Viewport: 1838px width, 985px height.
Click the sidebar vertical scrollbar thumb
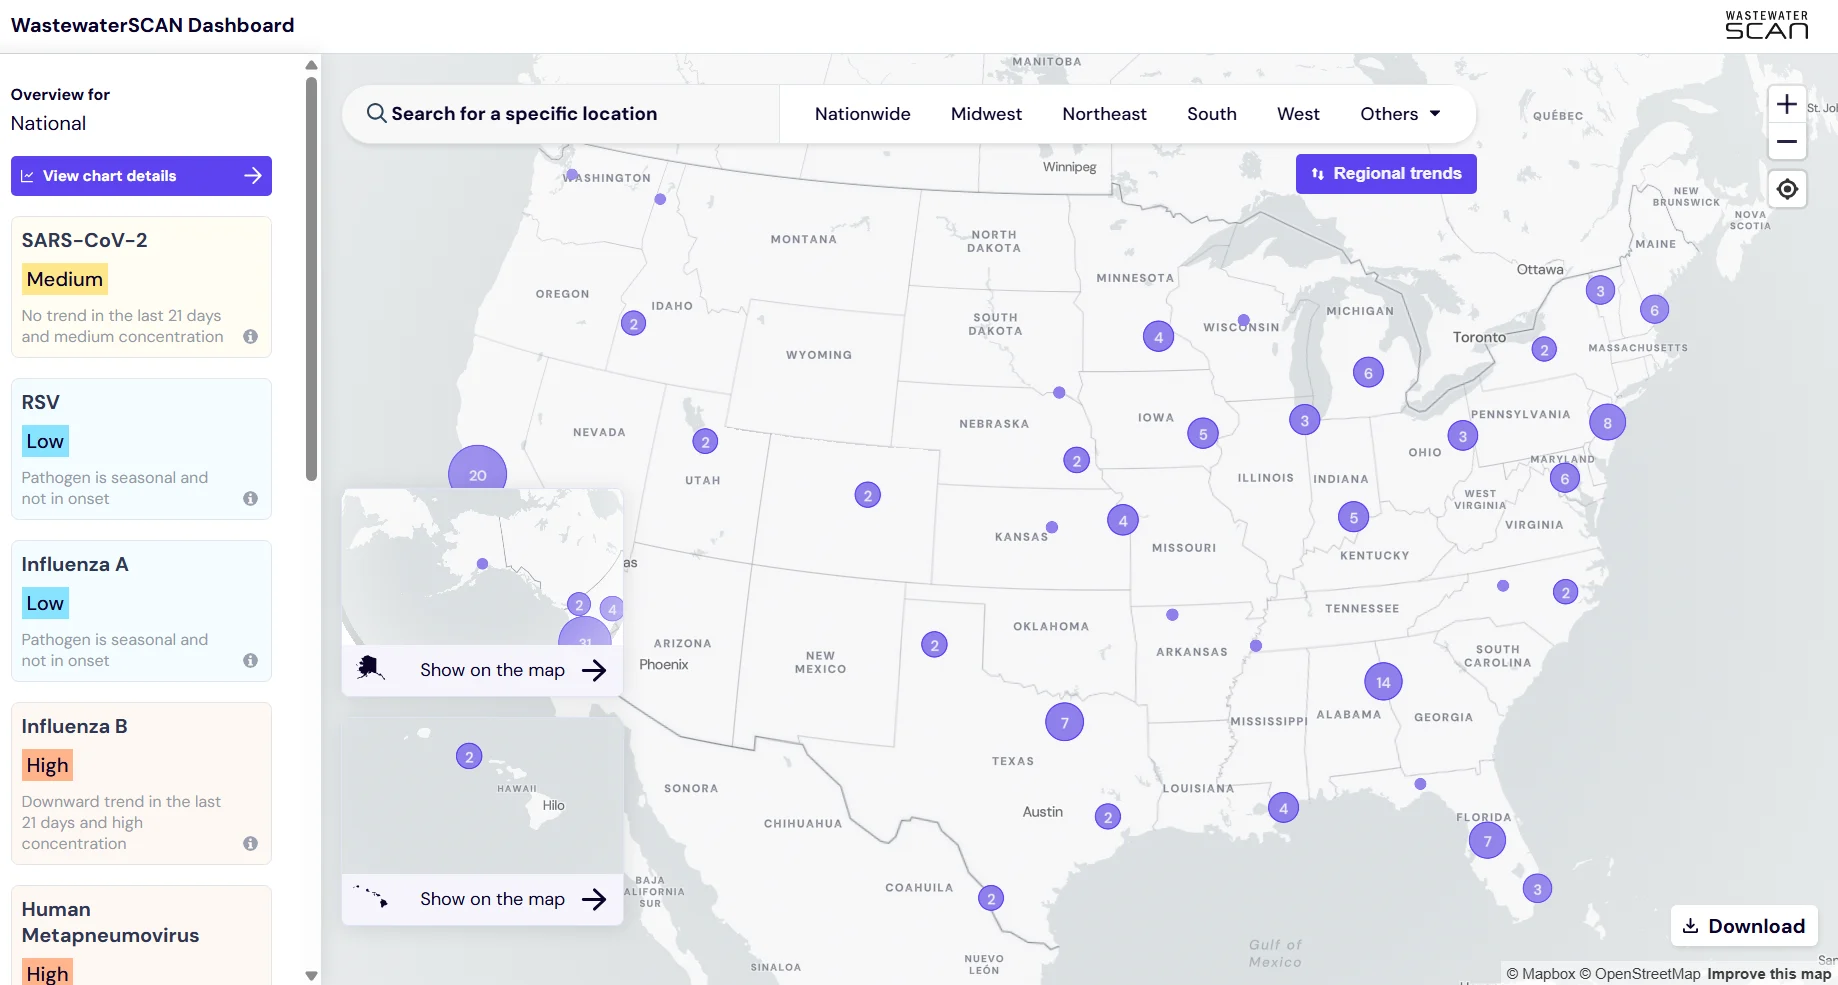tap(311, 279)
